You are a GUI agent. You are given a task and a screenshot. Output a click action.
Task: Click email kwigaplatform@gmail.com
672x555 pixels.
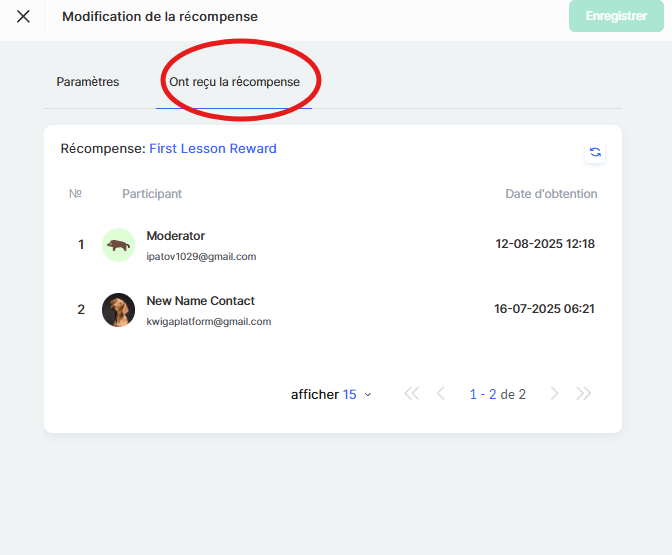point(209,321)
